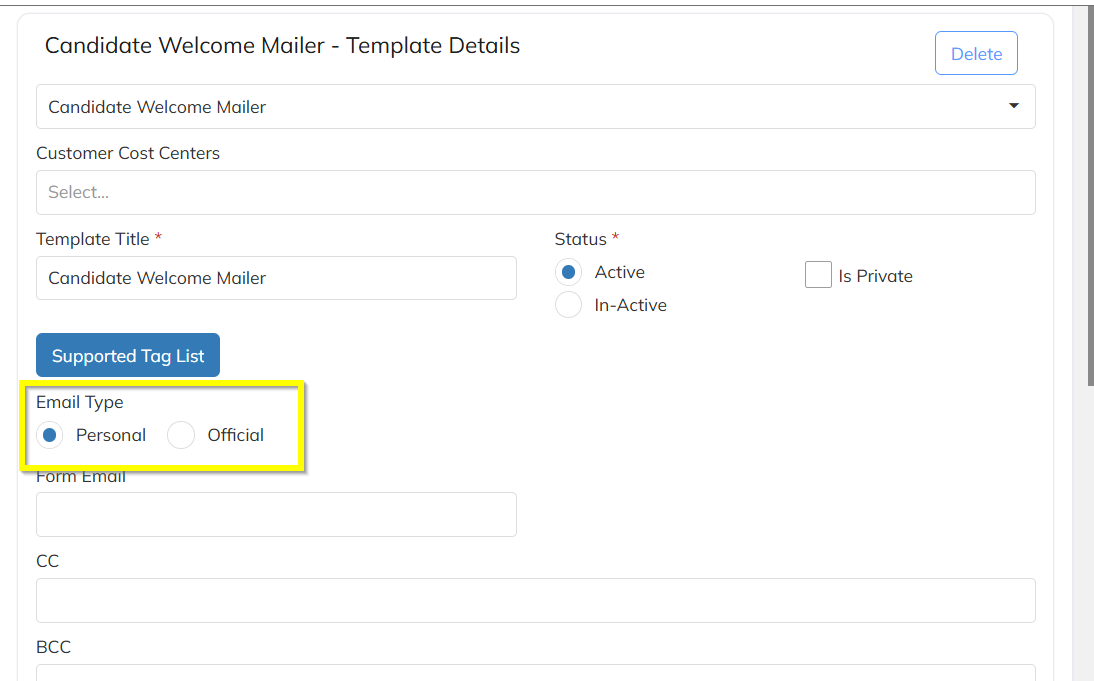Click the Official label text
Viewport: 1094px width, 681px height.
click(236, 435)
